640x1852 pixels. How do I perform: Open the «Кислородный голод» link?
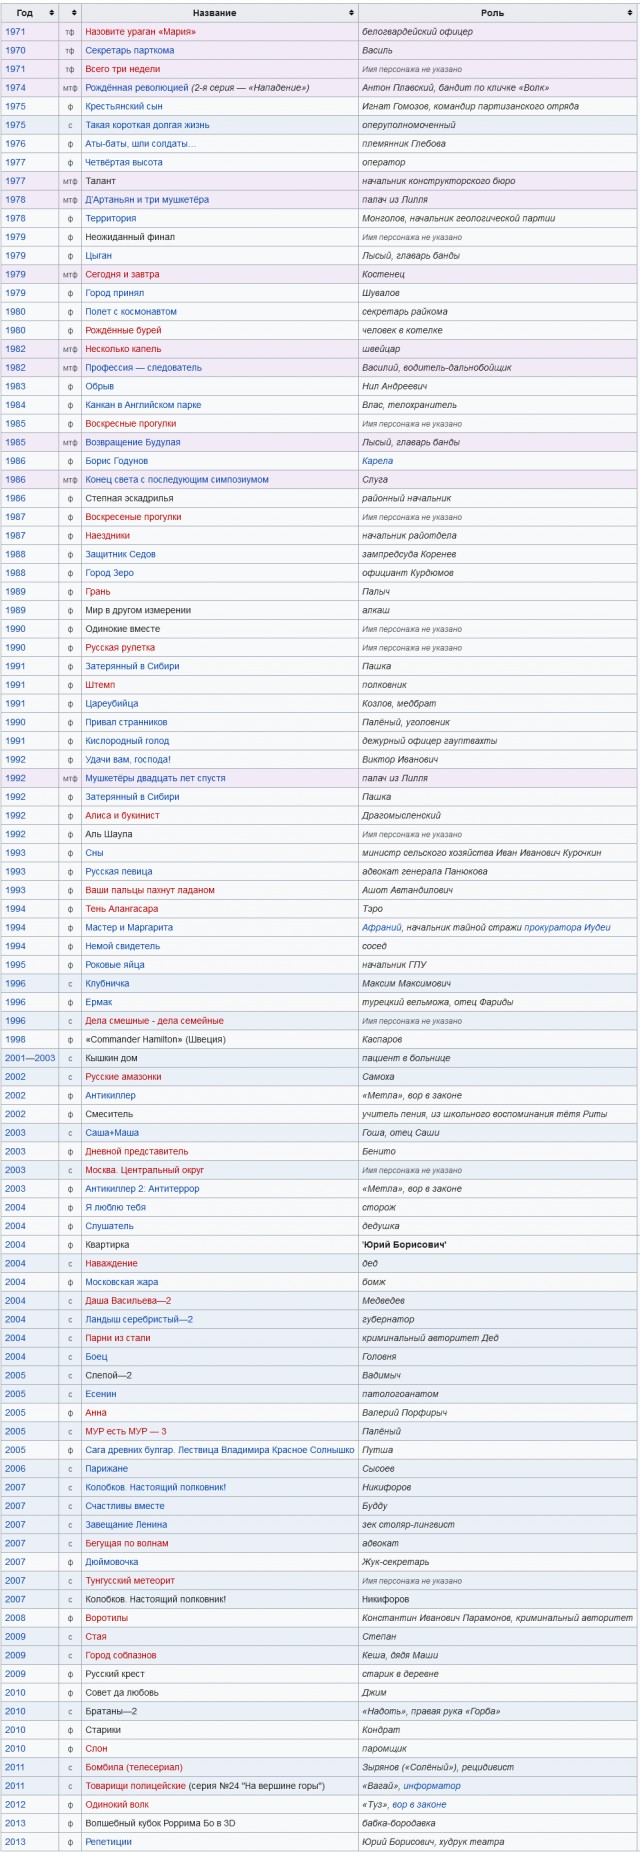(x=127, y=741)
